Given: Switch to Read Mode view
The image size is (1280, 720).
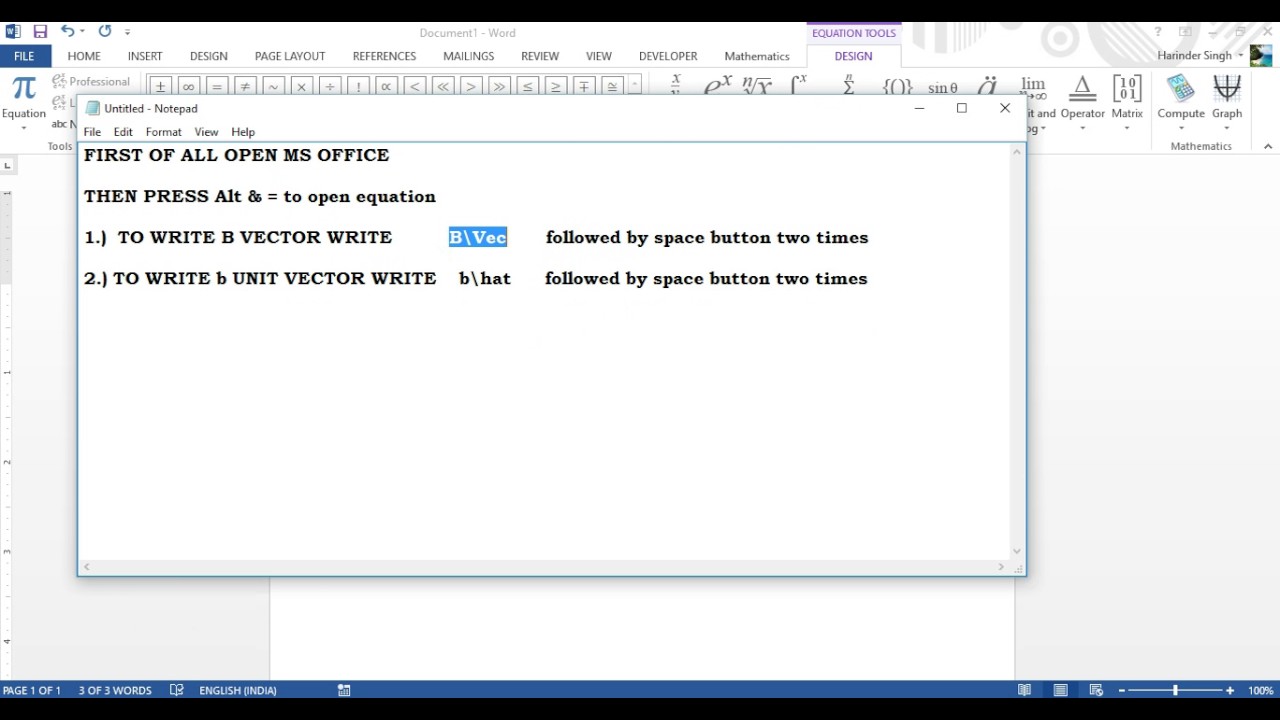Looking at the screenshot, I should 1024,690.
